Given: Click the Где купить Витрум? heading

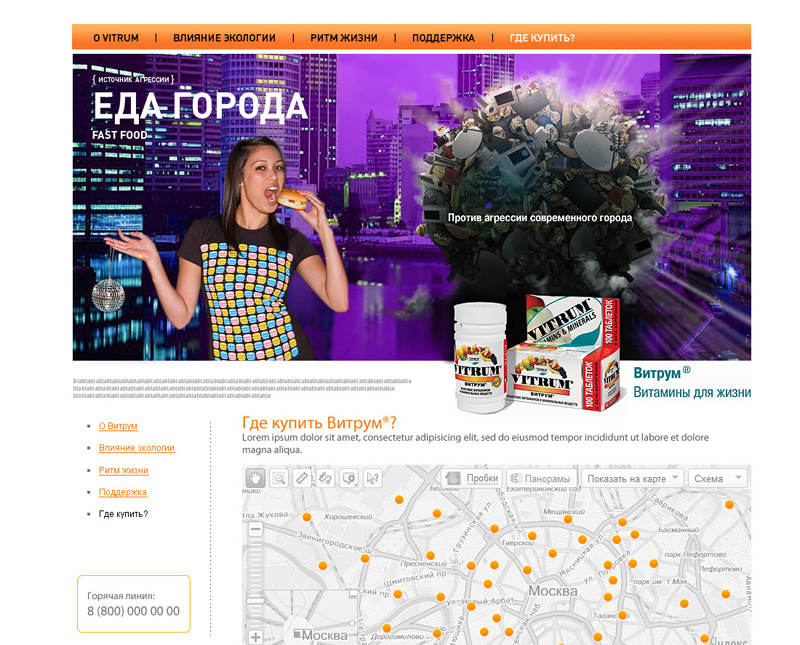Looking at the screenshot, I should [x=319, y=423].
